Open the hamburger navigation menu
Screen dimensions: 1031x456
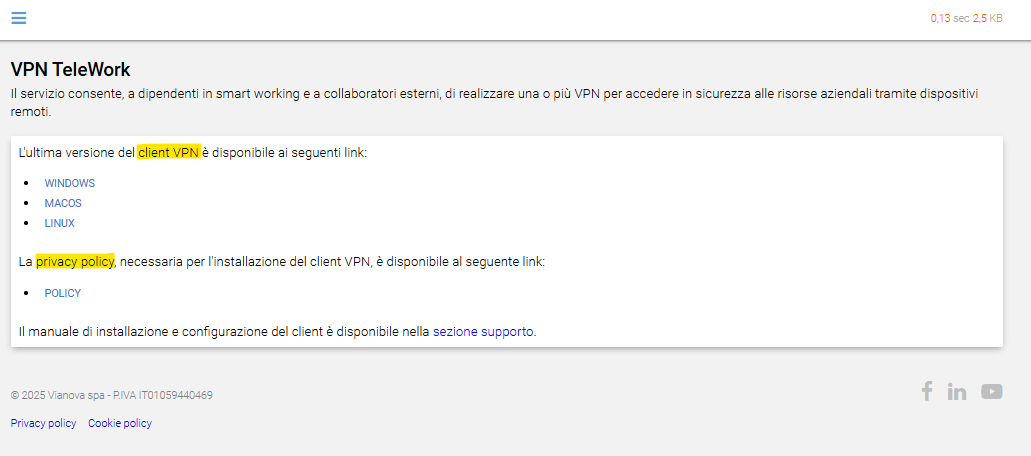tap(19, 18)
